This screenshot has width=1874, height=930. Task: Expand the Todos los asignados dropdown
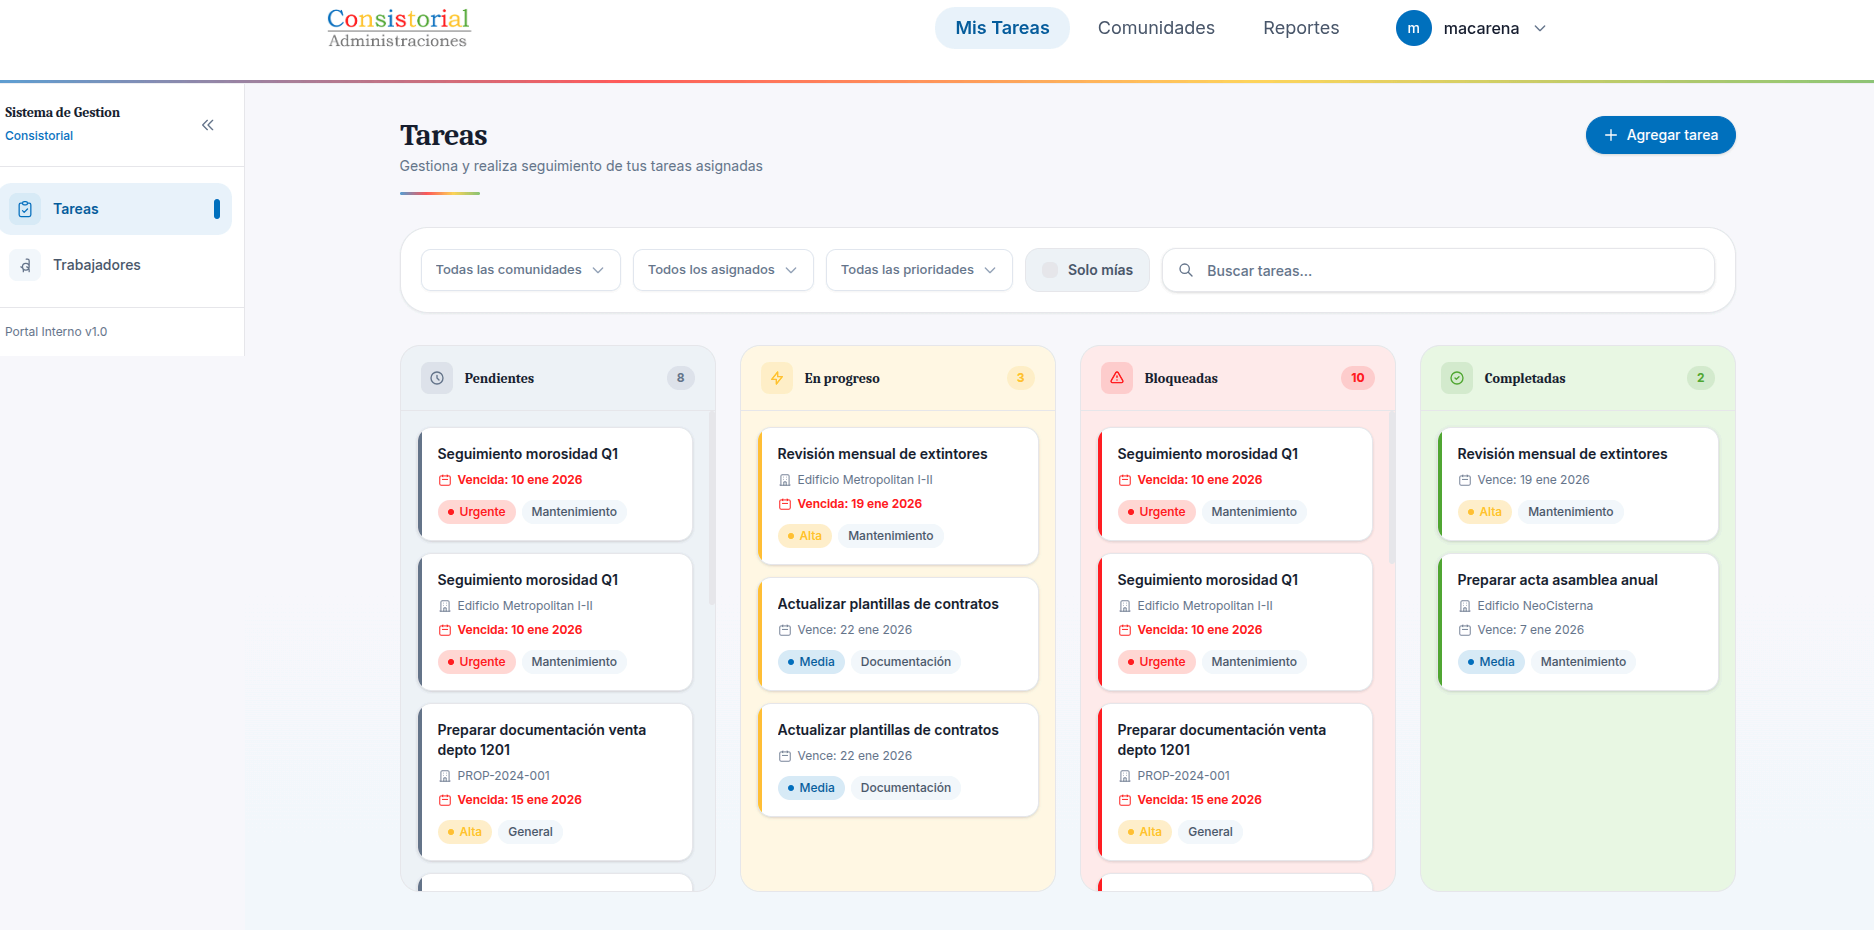pos(722,270)
